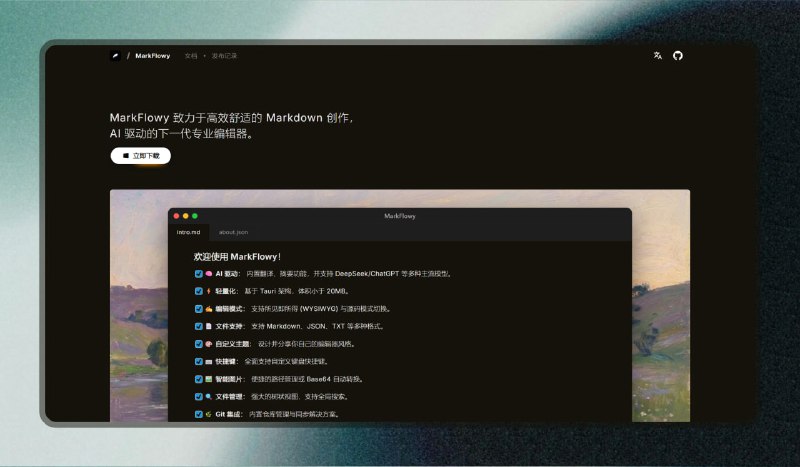Switch to the about.json tab
The height and width of the screenshot is (467, 800).
tap(234, 232)
